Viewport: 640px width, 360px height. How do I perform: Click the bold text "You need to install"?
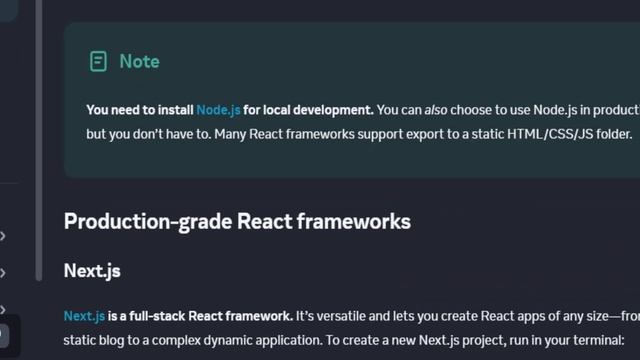click(x=140, y=110)
